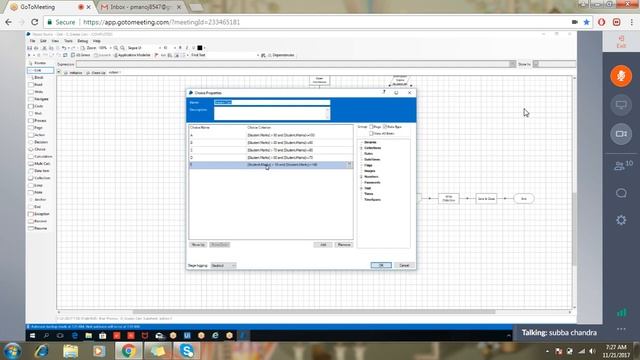The image size is (640, 360).
Task: Click the Remove choice button
Action: tap(344, 244)
